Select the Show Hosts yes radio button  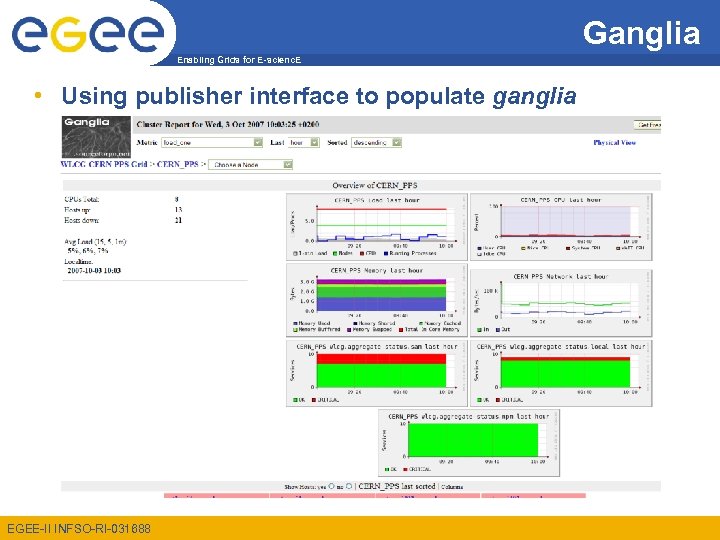[332, 486]
